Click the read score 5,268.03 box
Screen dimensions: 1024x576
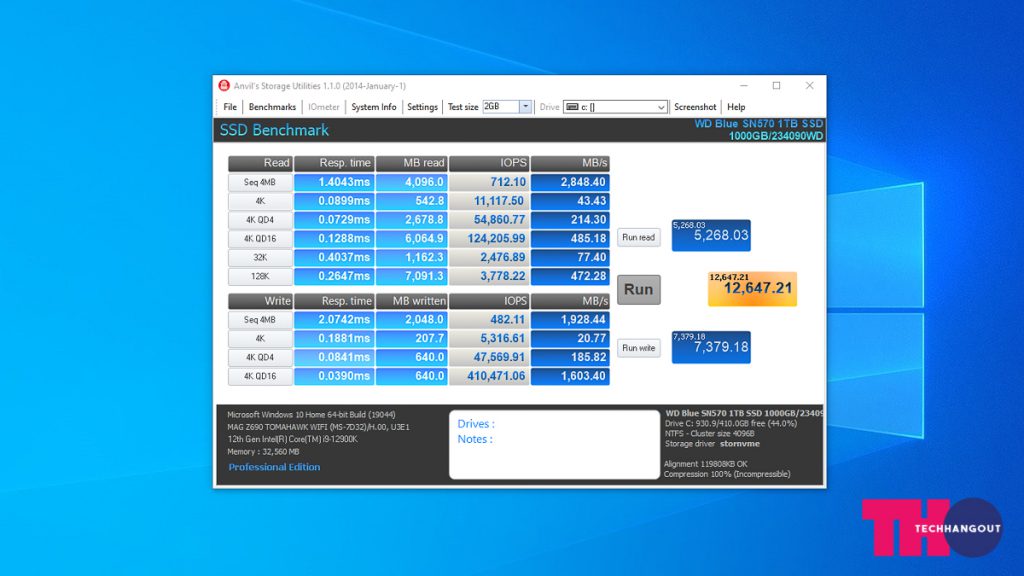click(x=711, y=235)
